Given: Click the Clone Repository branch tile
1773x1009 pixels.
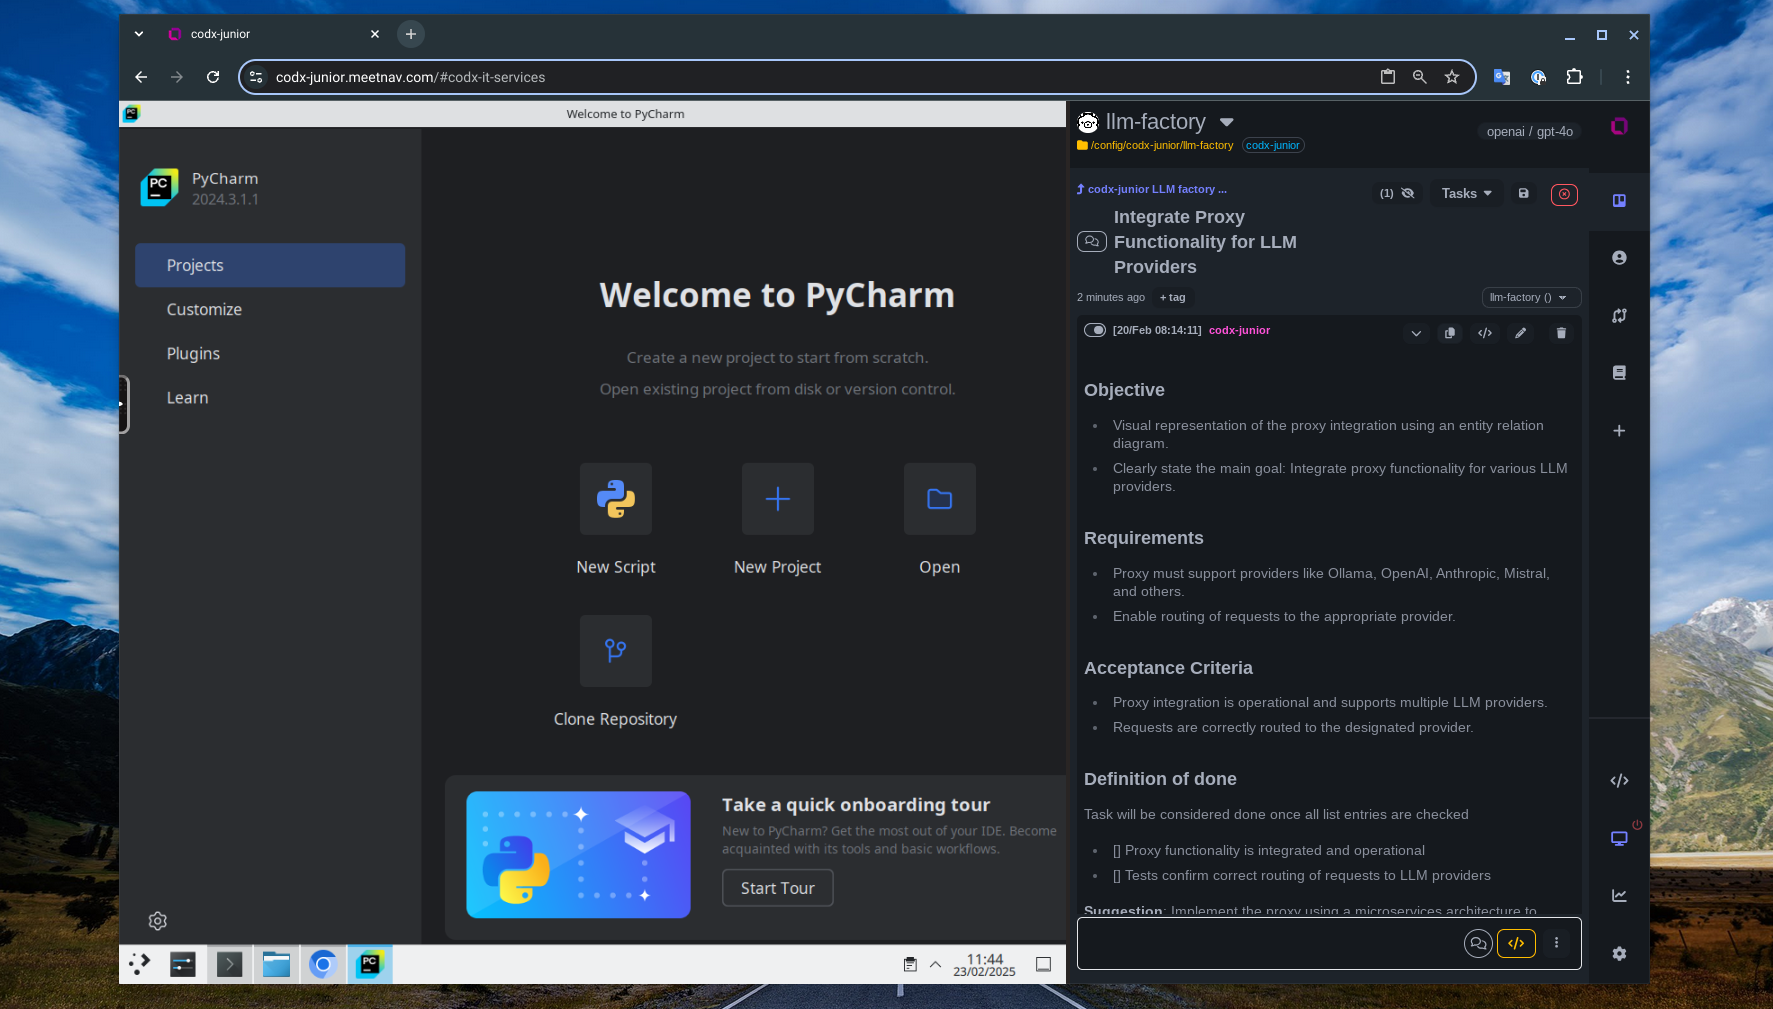Looking at the screenshot, I should (x=616, y=651).
